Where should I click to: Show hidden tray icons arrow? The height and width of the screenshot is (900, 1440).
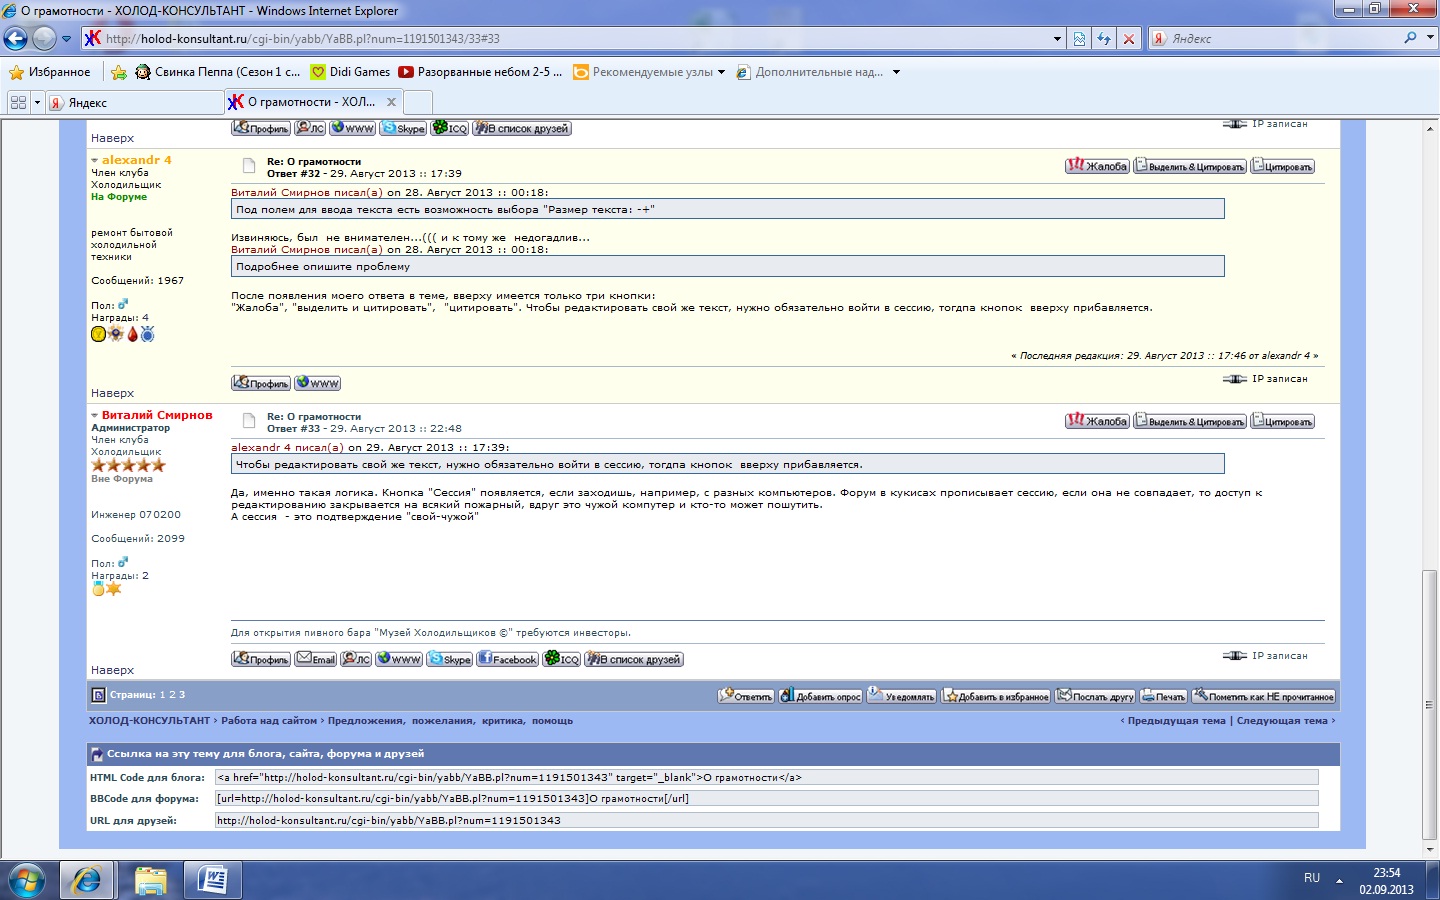pos(1339,881)
